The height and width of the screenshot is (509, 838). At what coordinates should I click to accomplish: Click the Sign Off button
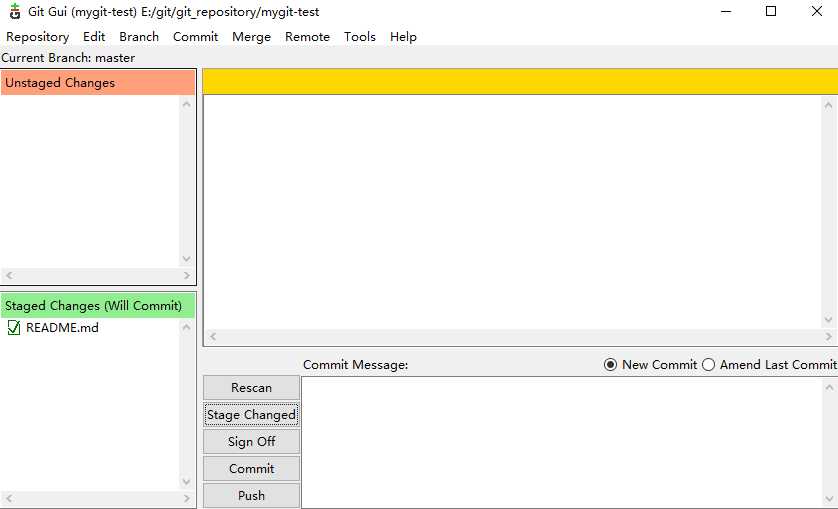click(251, 442)
